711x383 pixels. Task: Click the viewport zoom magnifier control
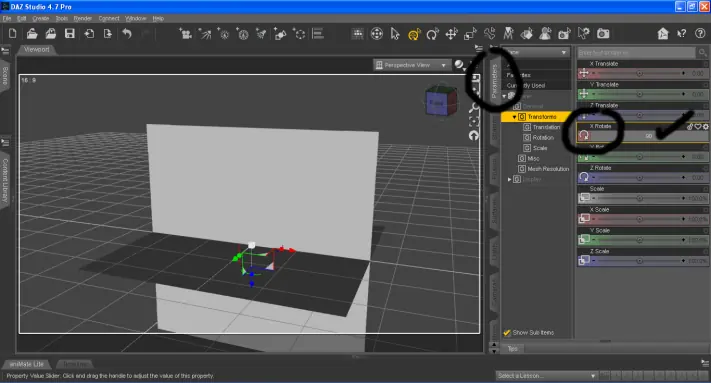point(474,107)
